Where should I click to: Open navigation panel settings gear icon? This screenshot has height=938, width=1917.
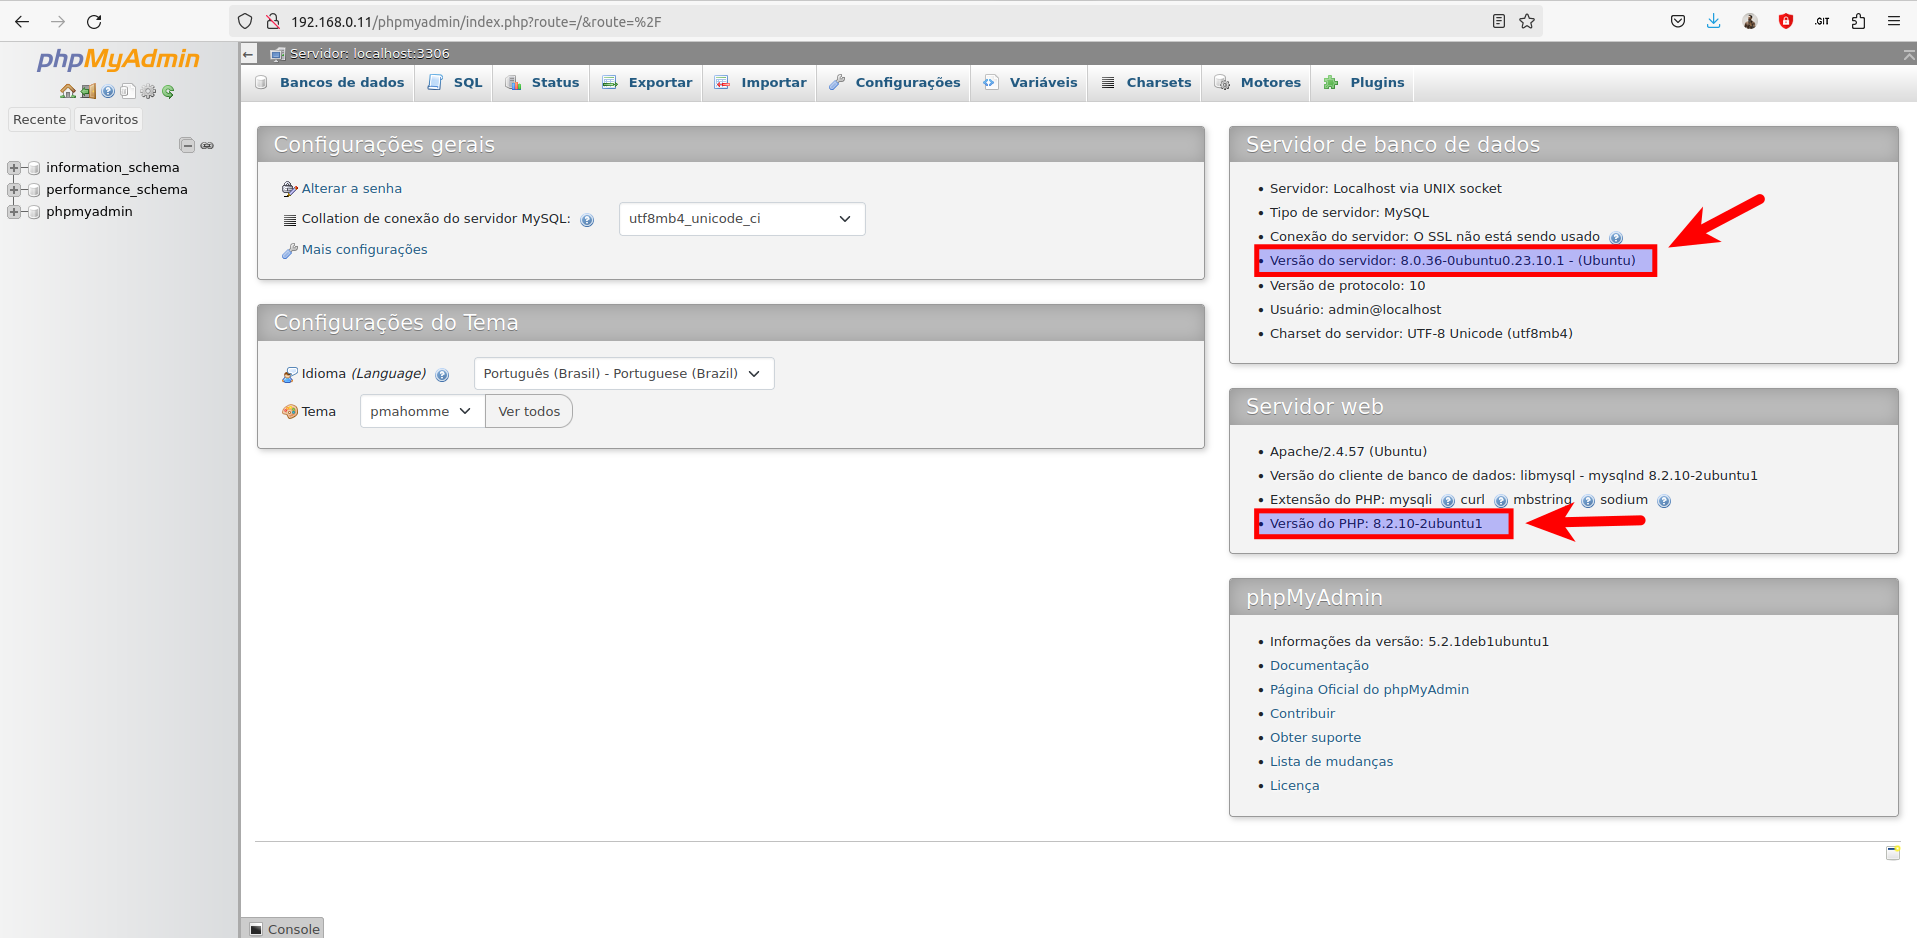[x=148, y=91]
